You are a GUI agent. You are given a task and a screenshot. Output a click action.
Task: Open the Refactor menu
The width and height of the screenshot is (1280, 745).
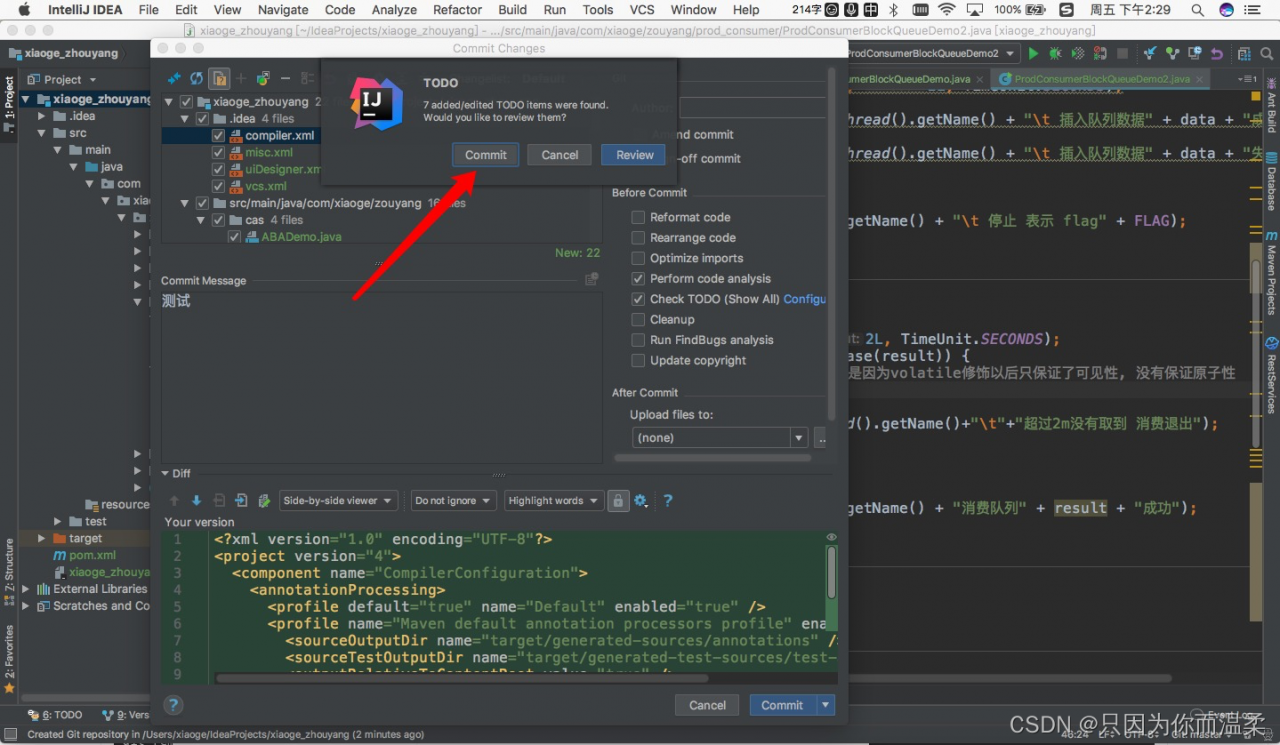click(x=458, y=10)
